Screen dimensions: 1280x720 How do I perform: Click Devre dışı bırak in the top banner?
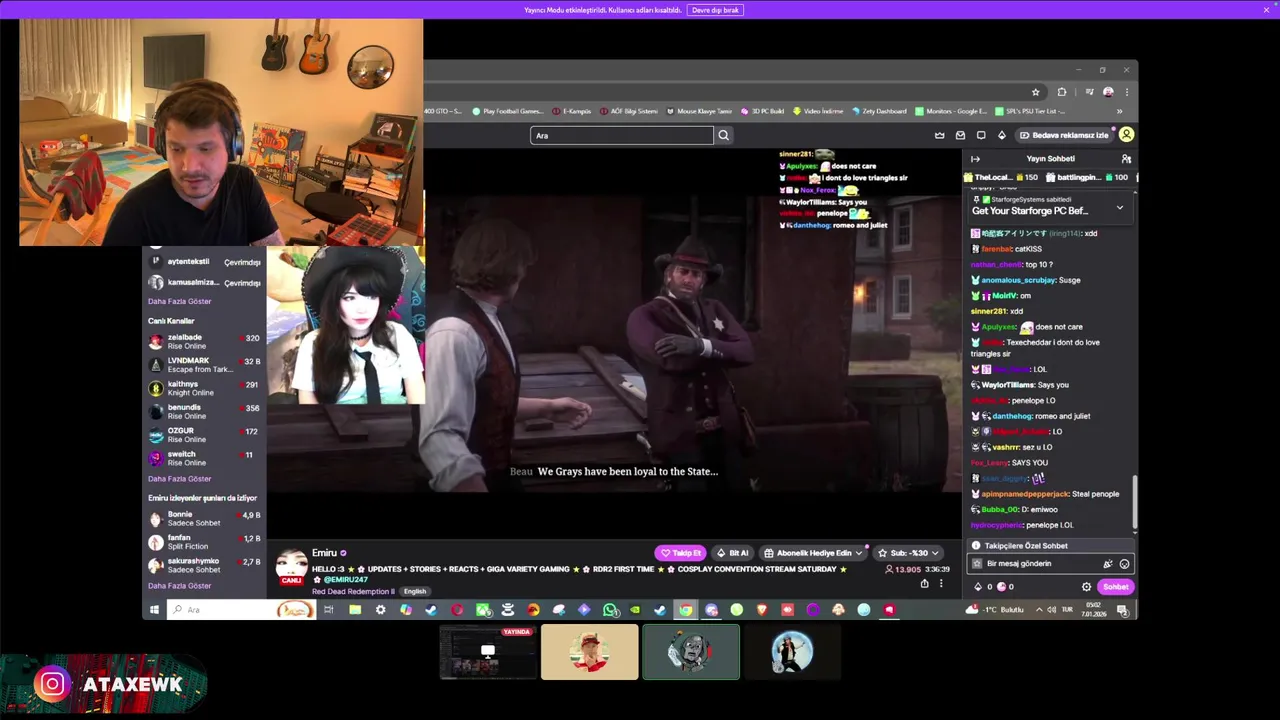click(x=715, y=10)
